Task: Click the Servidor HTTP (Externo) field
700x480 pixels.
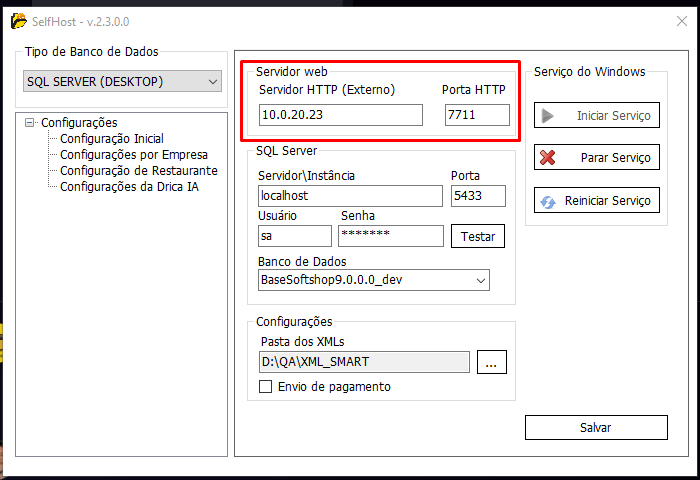Action: (340, 116)
